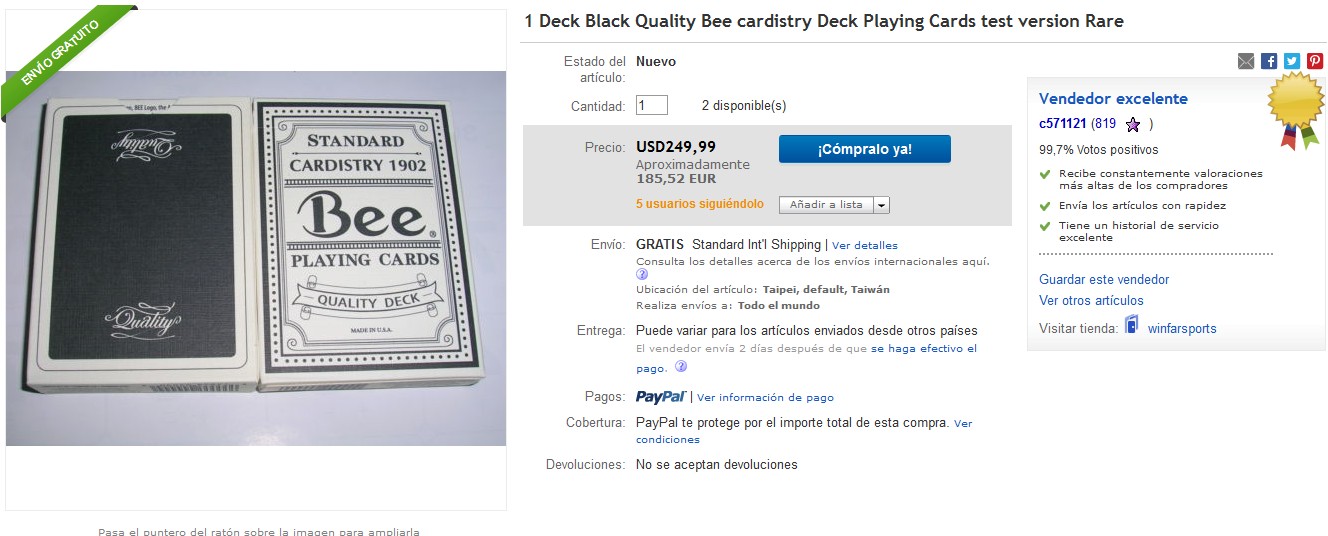1328x536 pixels.
Task: Open help icon under international shipping note
Action: click(x=642, y=275)
